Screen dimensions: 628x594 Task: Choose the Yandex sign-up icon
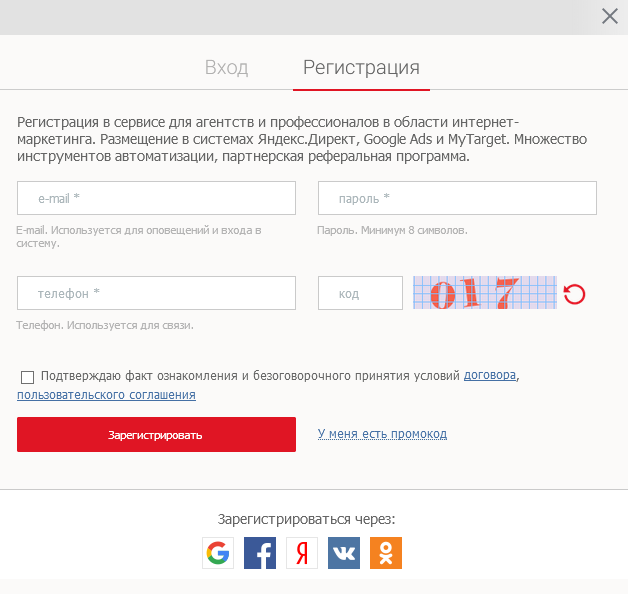tap(302, 553)
